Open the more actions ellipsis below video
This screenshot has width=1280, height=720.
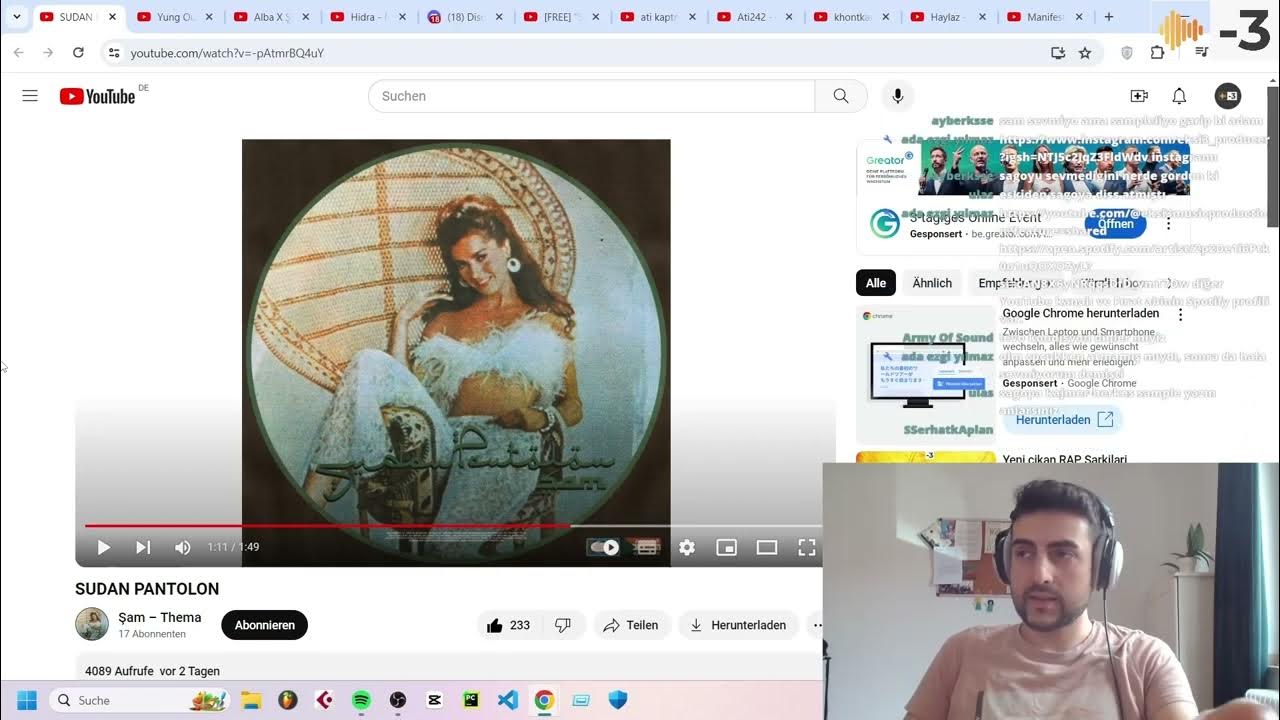click(817, 625)
